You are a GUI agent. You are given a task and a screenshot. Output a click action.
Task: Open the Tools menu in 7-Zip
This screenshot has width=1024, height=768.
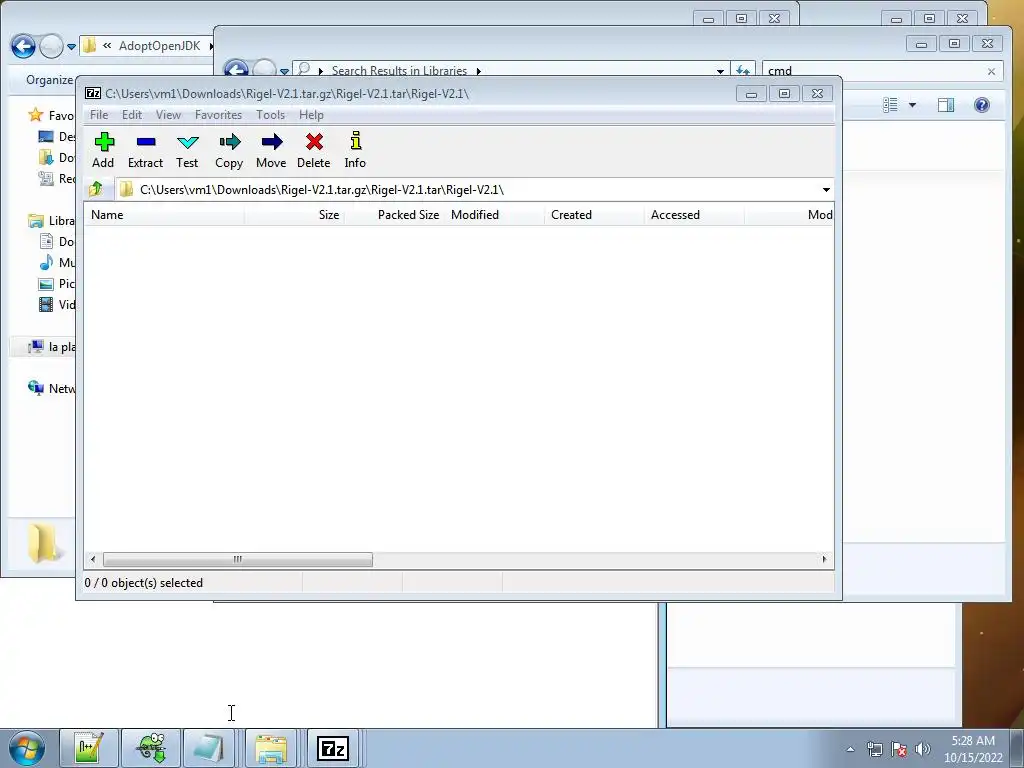tap(270, 115)
